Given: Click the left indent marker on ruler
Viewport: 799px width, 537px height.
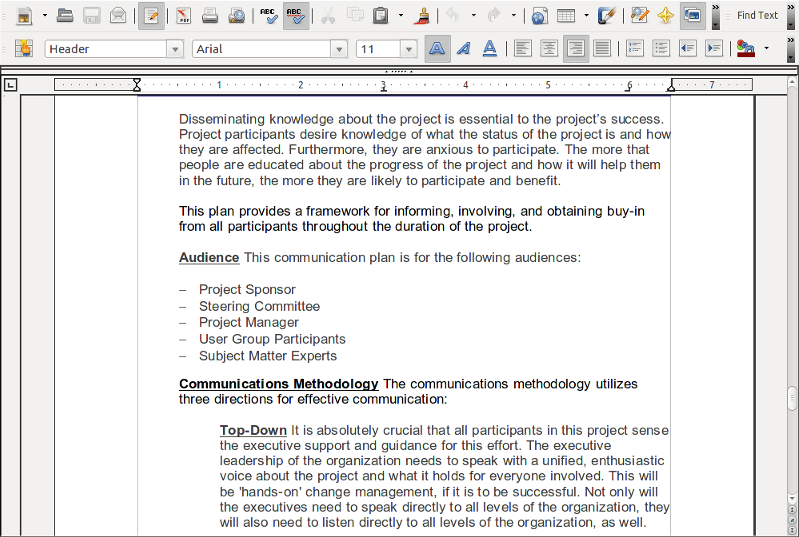Looking at the screenshot, I should coord(137,85).
